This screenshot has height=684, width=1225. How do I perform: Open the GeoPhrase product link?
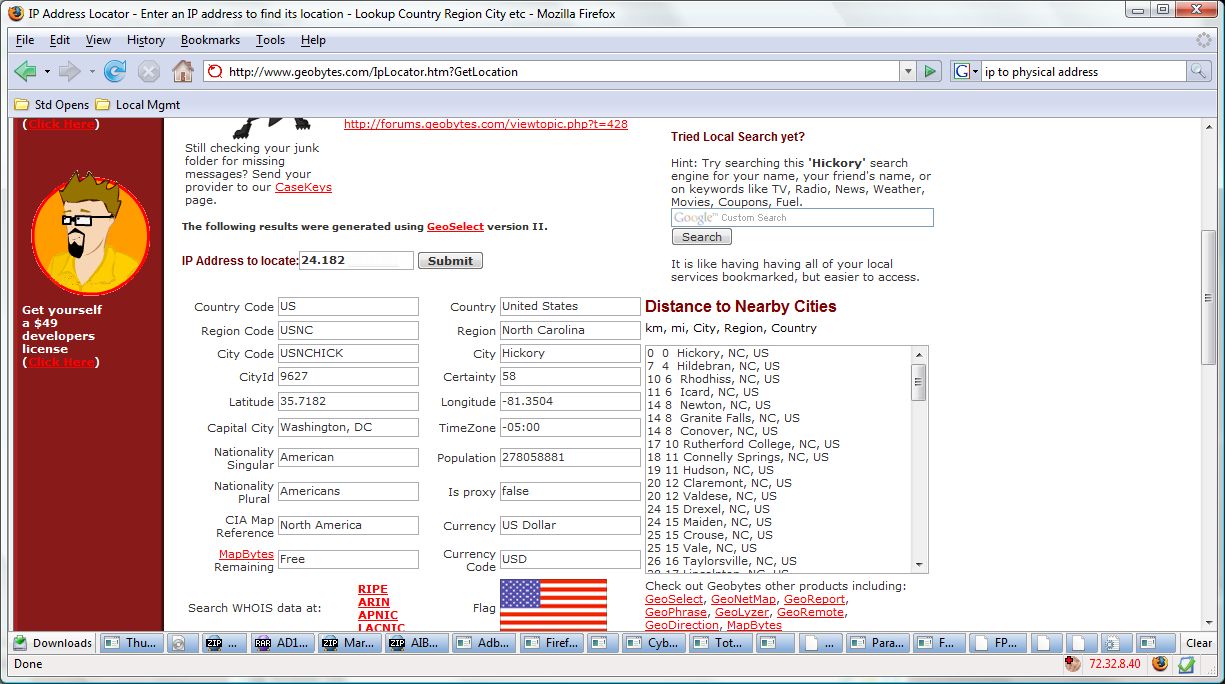[675, 612]
